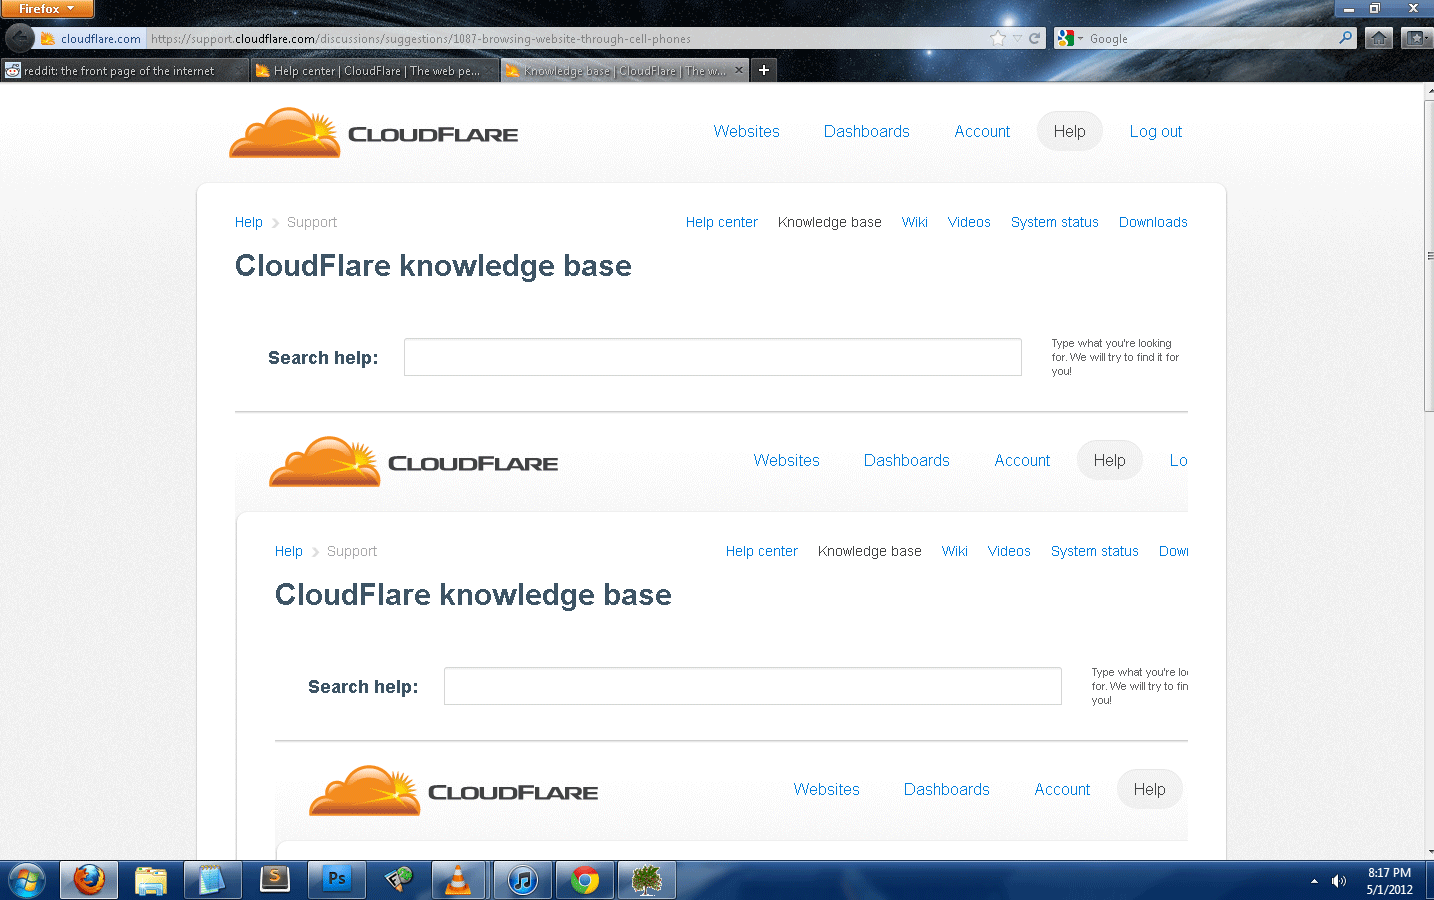Image resolution: width=1434 pixels, height=900 pixels.
Task: Open the Downloads link
Action: coord(1153,222)
